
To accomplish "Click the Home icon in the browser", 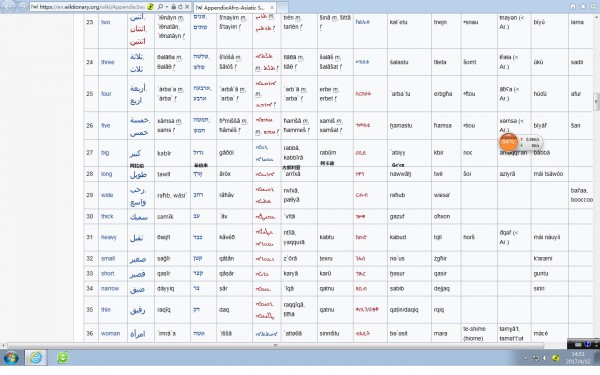I will 573,7.
